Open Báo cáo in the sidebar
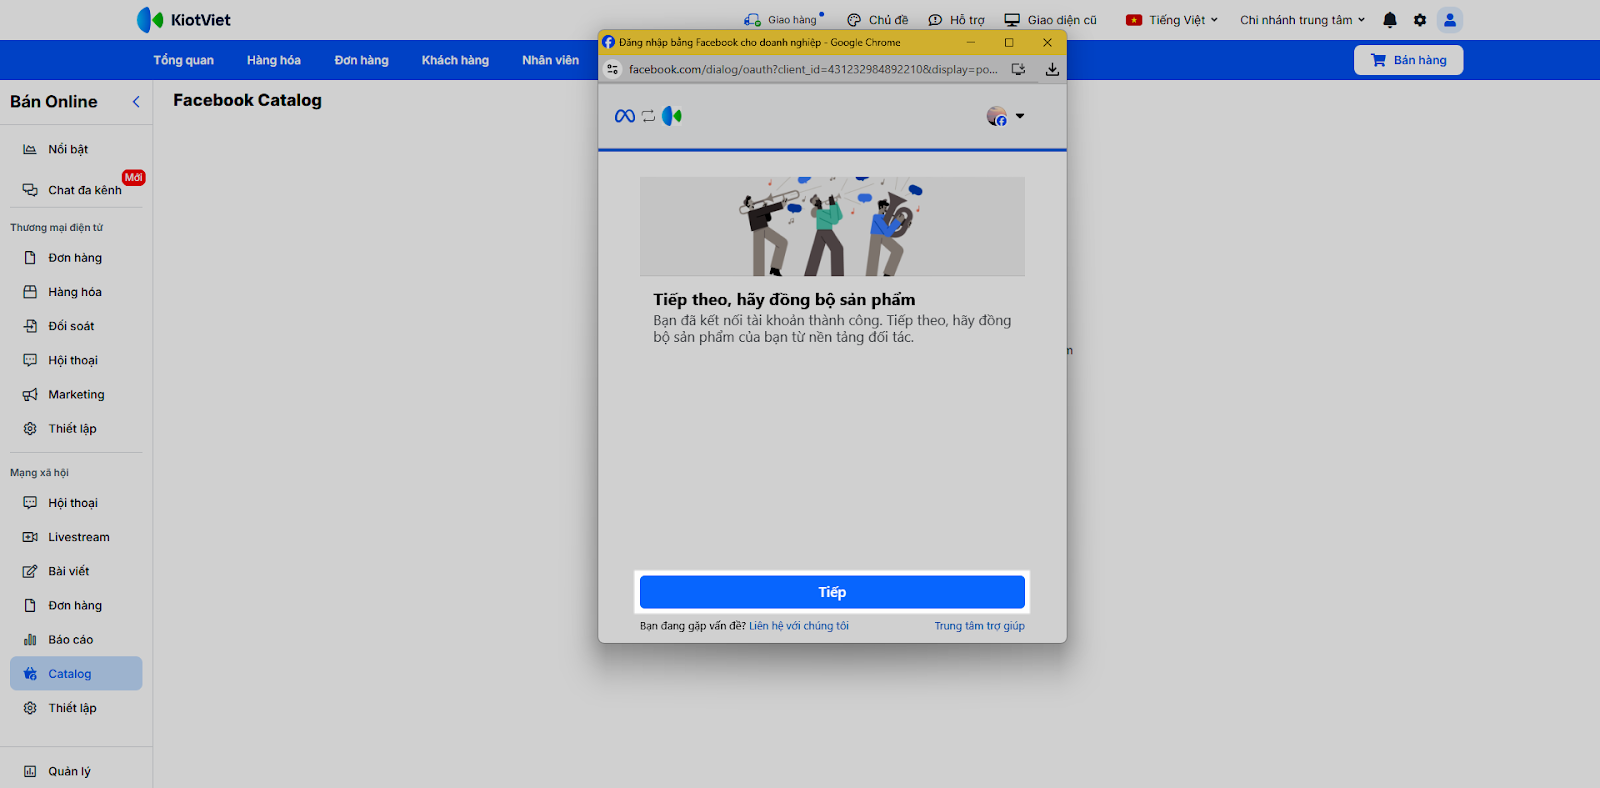Viewport: 1600px width, 788px height. click(76, 639)
